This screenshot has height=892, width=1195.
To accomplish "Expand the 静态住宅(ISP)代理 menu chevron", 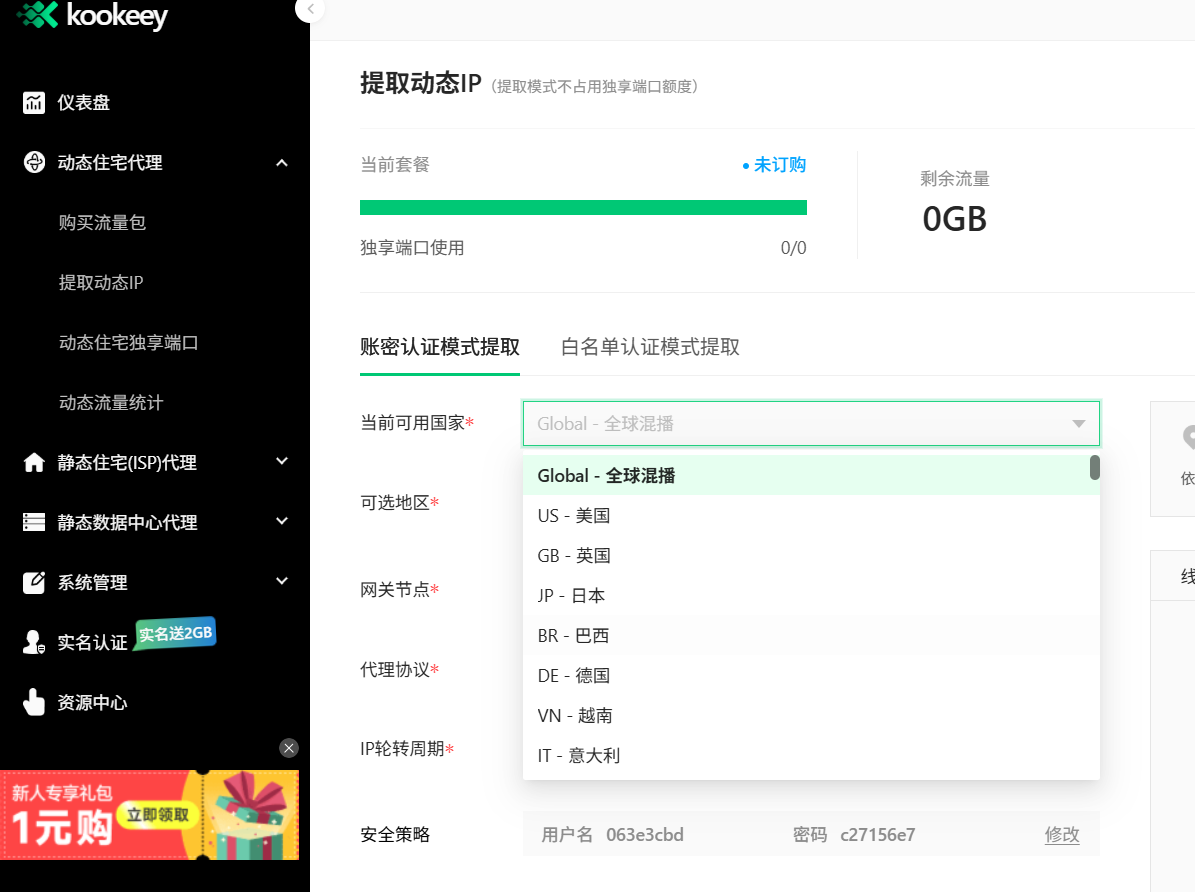I will (x=282, y=461).
